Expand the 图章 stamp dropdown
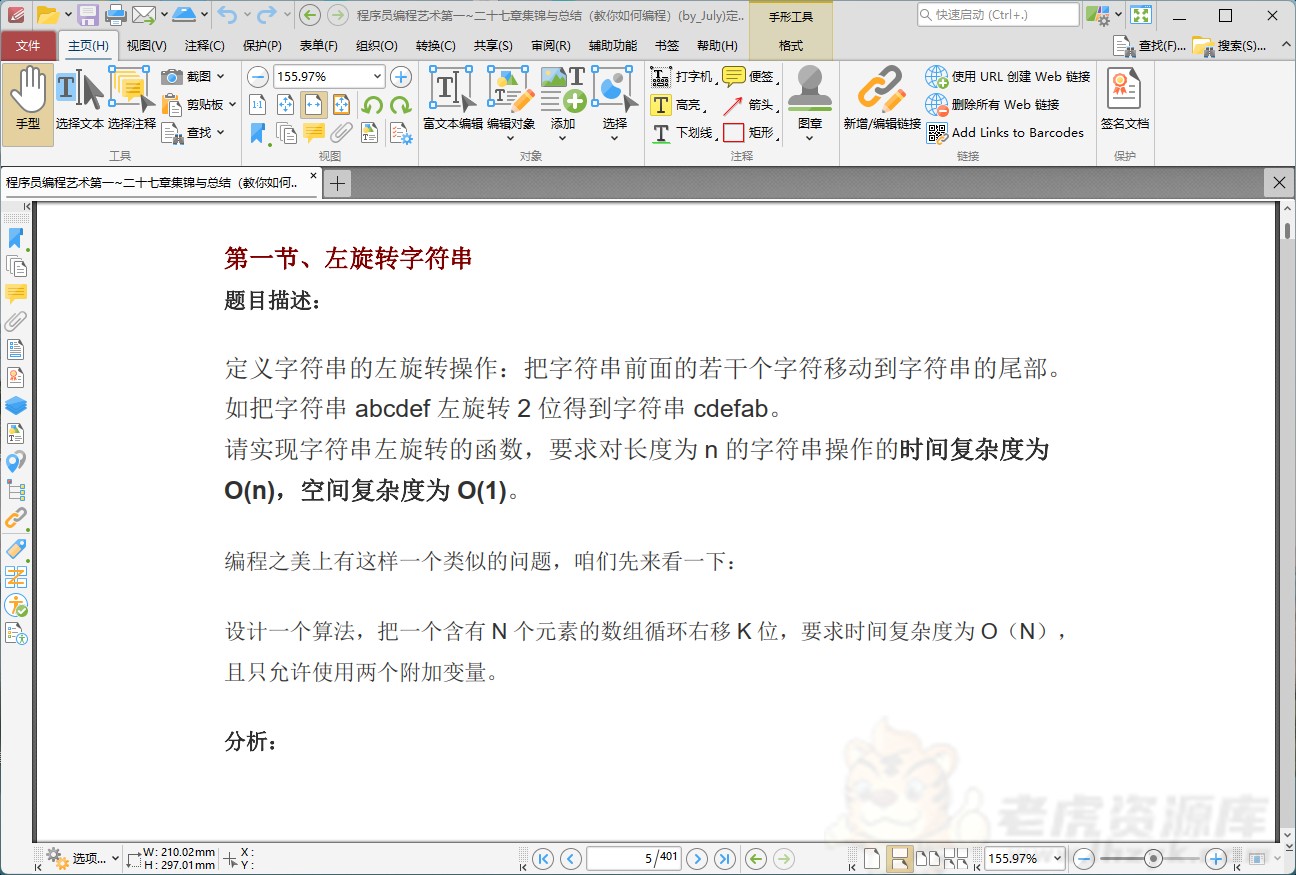1296x875 pixels. (x=810, y=138)
